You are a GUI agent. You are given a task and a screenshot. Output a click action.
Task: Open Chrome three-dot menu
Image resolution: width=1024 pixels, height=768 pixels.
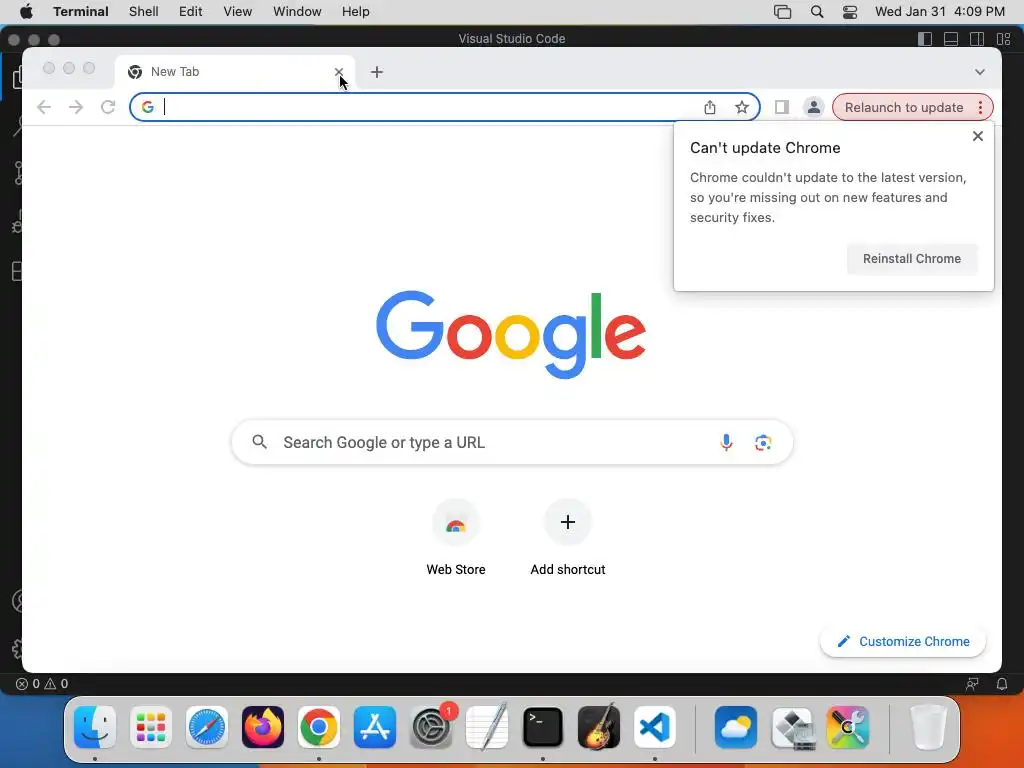[980, 107]
